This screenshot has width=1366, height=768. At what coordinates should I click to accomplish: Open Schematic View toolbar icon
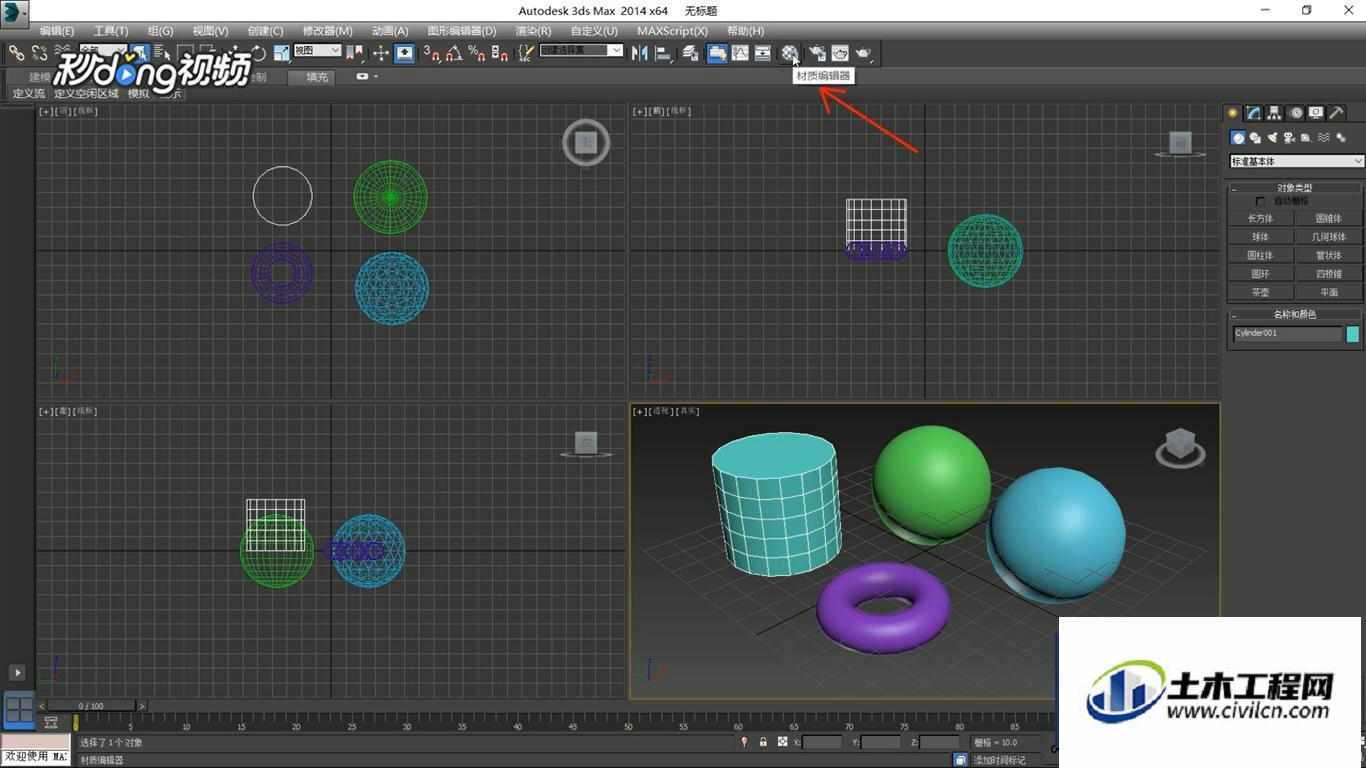(762, 53)
